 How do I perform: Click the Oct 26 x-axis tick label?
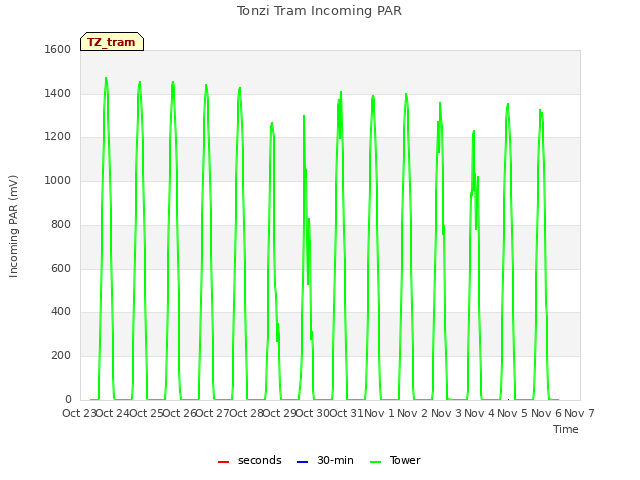[x=180, y=413]
